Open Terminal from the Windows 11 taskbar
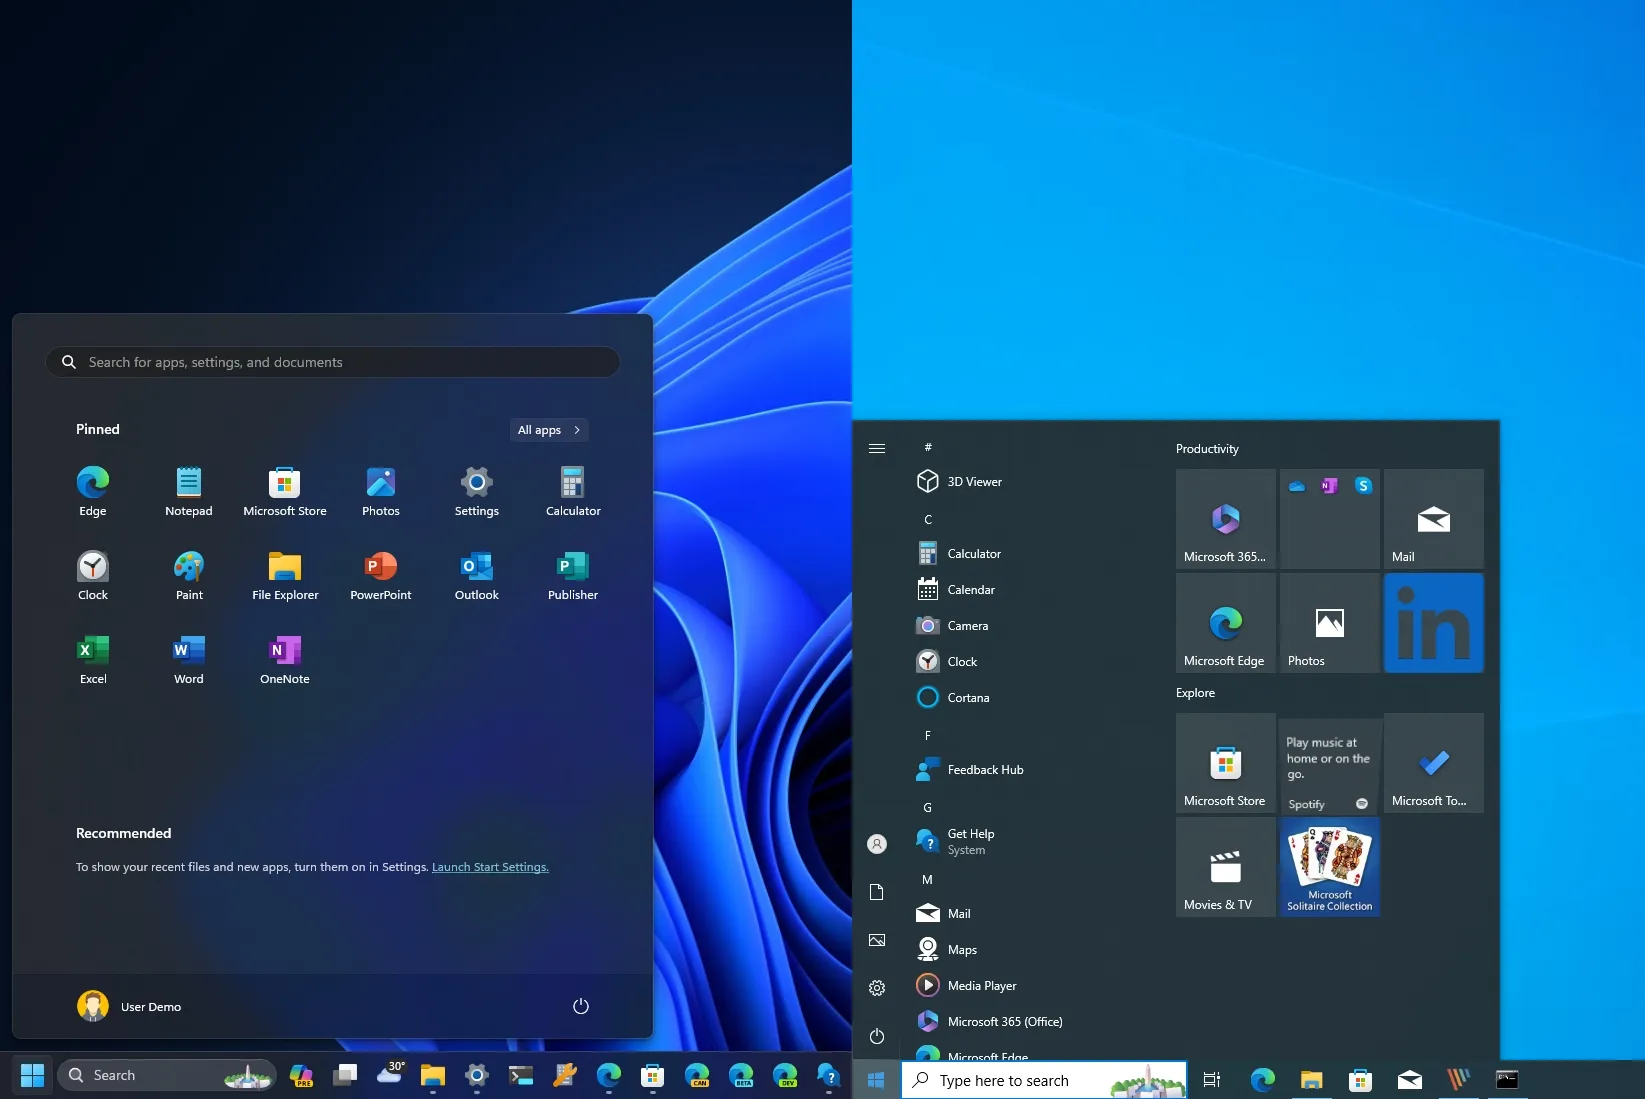The height and width of the screenshot is (1099, 1645). coord(521,1075)
